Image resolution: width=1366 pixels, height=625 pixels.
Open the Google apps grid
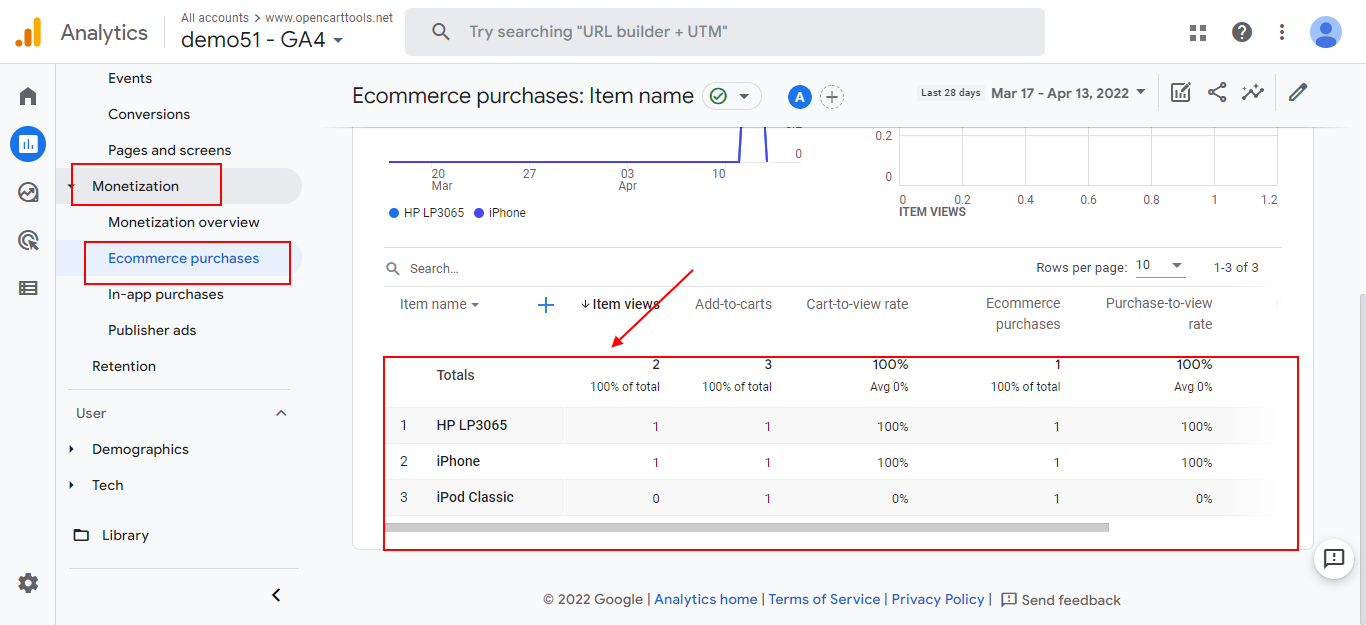point(1198,32)
